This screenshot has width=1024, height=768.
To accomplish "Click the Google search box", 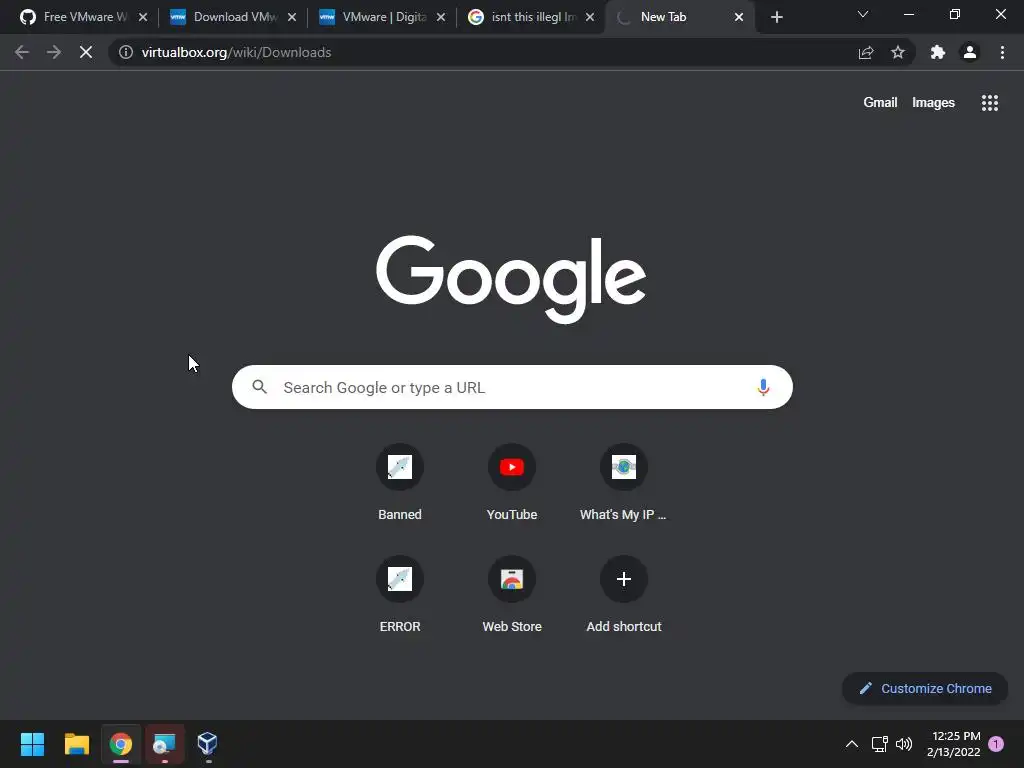I will click(512, 387).
